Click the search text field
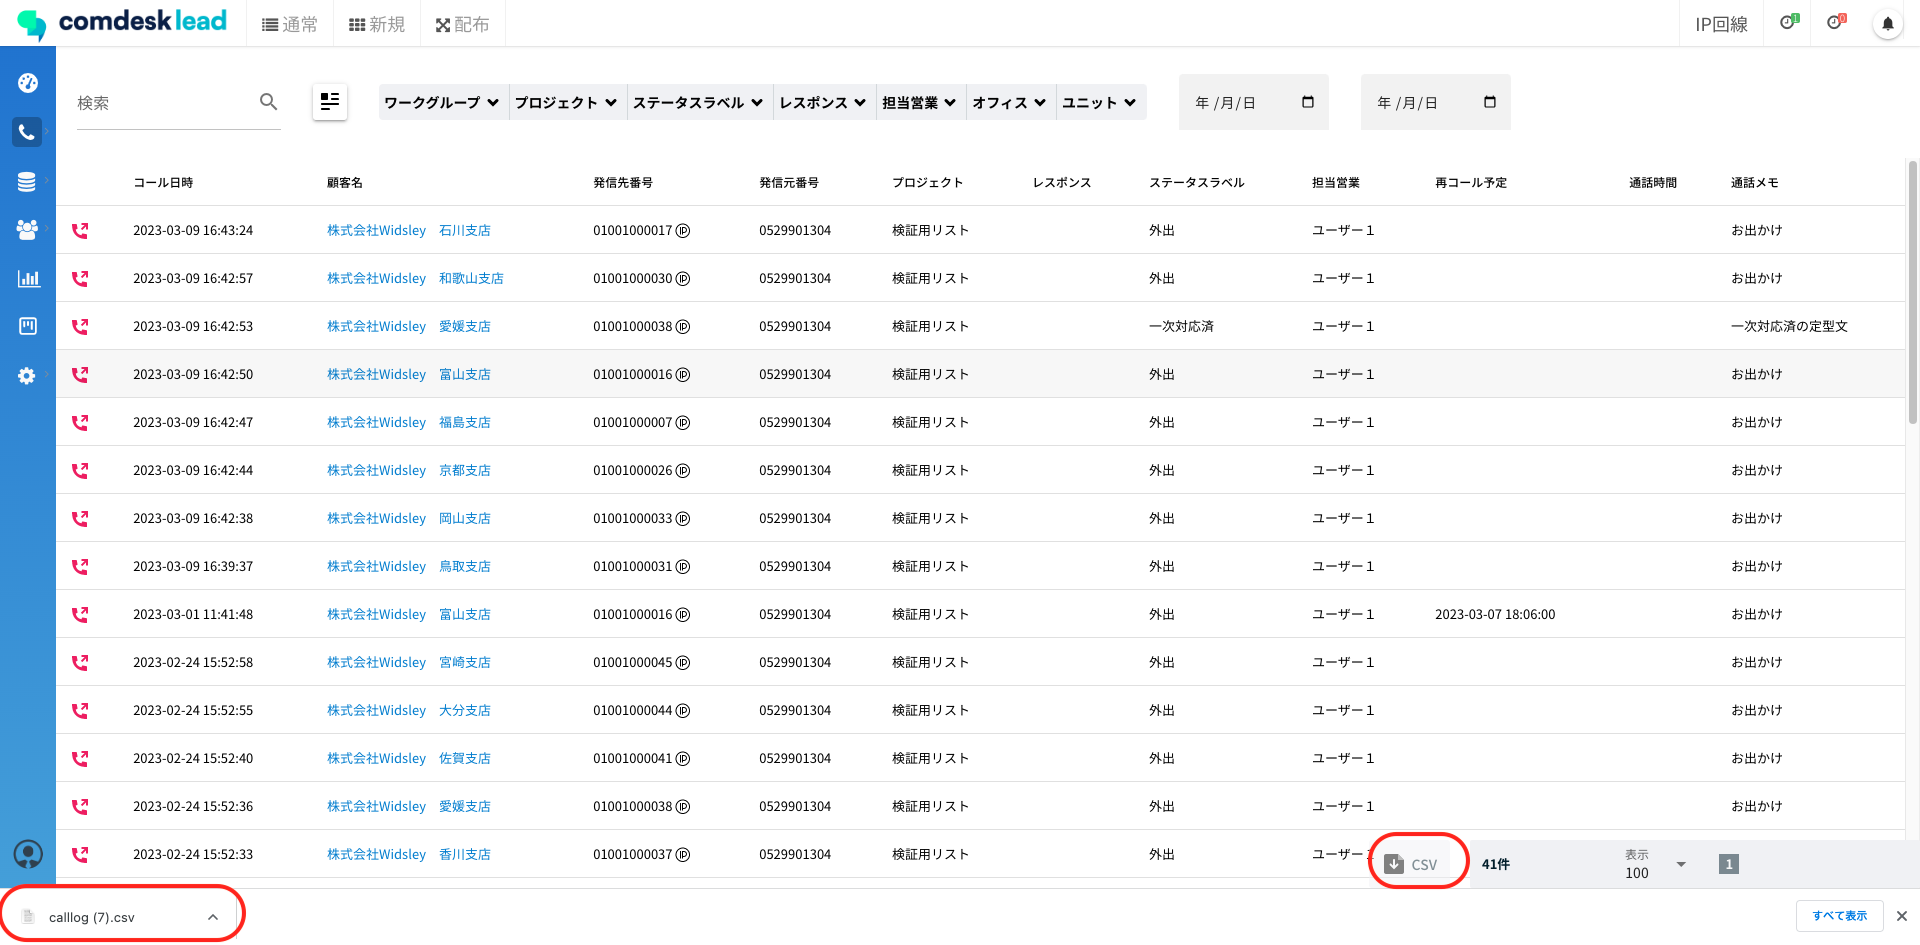 [160, 103]
